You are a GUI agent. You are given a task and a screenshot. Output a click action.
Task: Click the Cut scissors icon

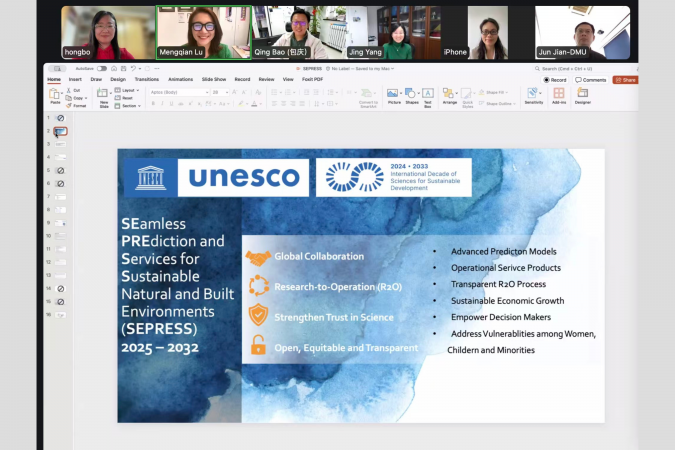pos(68,90)
